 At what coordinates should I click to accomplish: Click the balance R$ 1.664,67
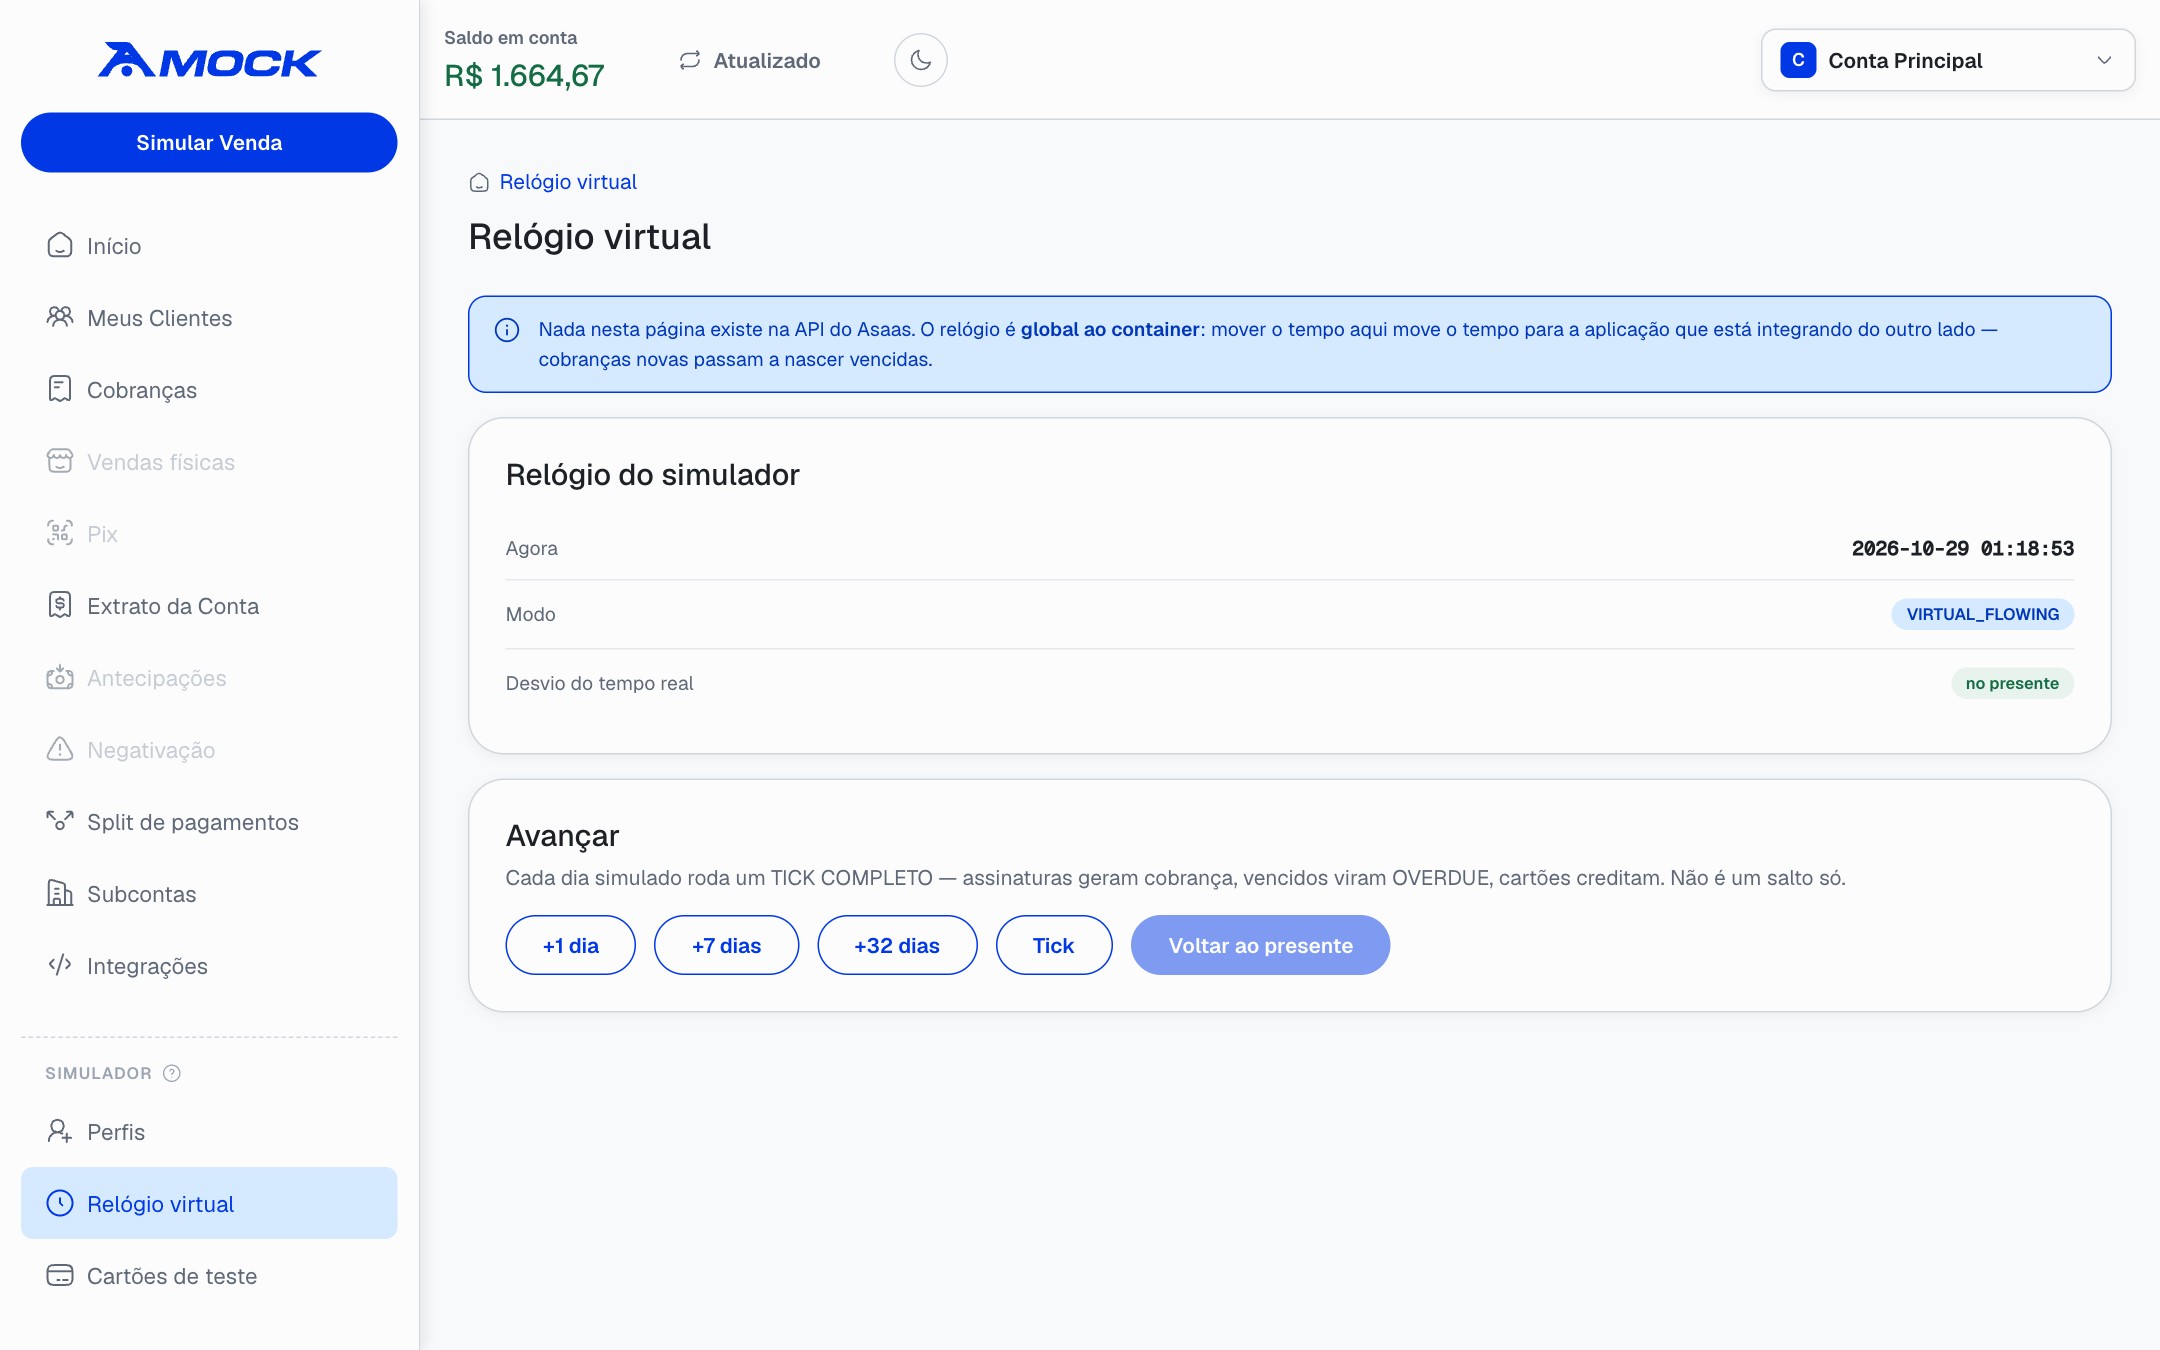click(x=524, y=76)
